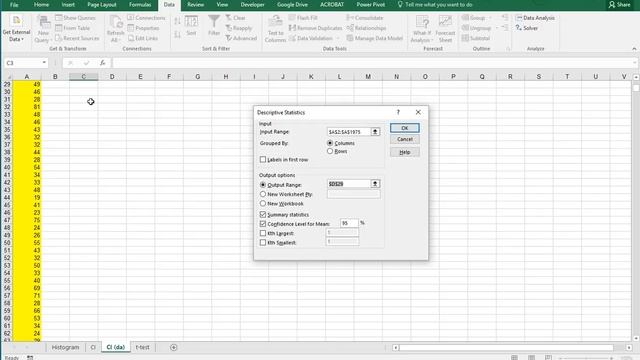Collapse the ribbon with the chevron
The image size is (640, 360).
(x=634, y=49)
